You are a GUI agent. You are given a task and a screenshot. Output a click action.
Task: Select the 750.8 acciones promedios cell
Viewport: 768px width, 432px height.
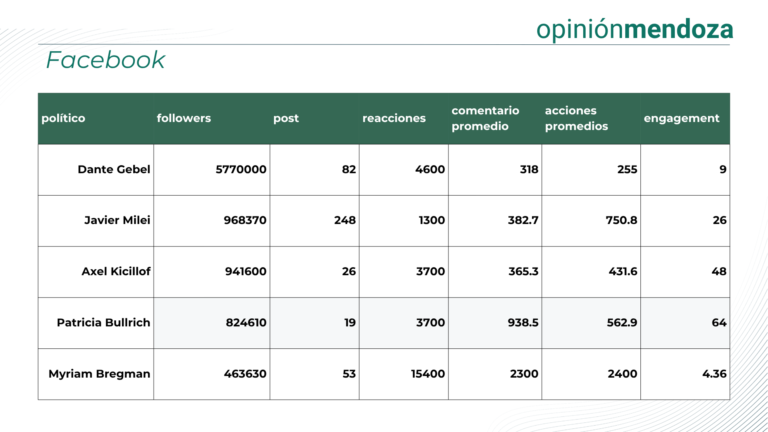pos(591,220)
